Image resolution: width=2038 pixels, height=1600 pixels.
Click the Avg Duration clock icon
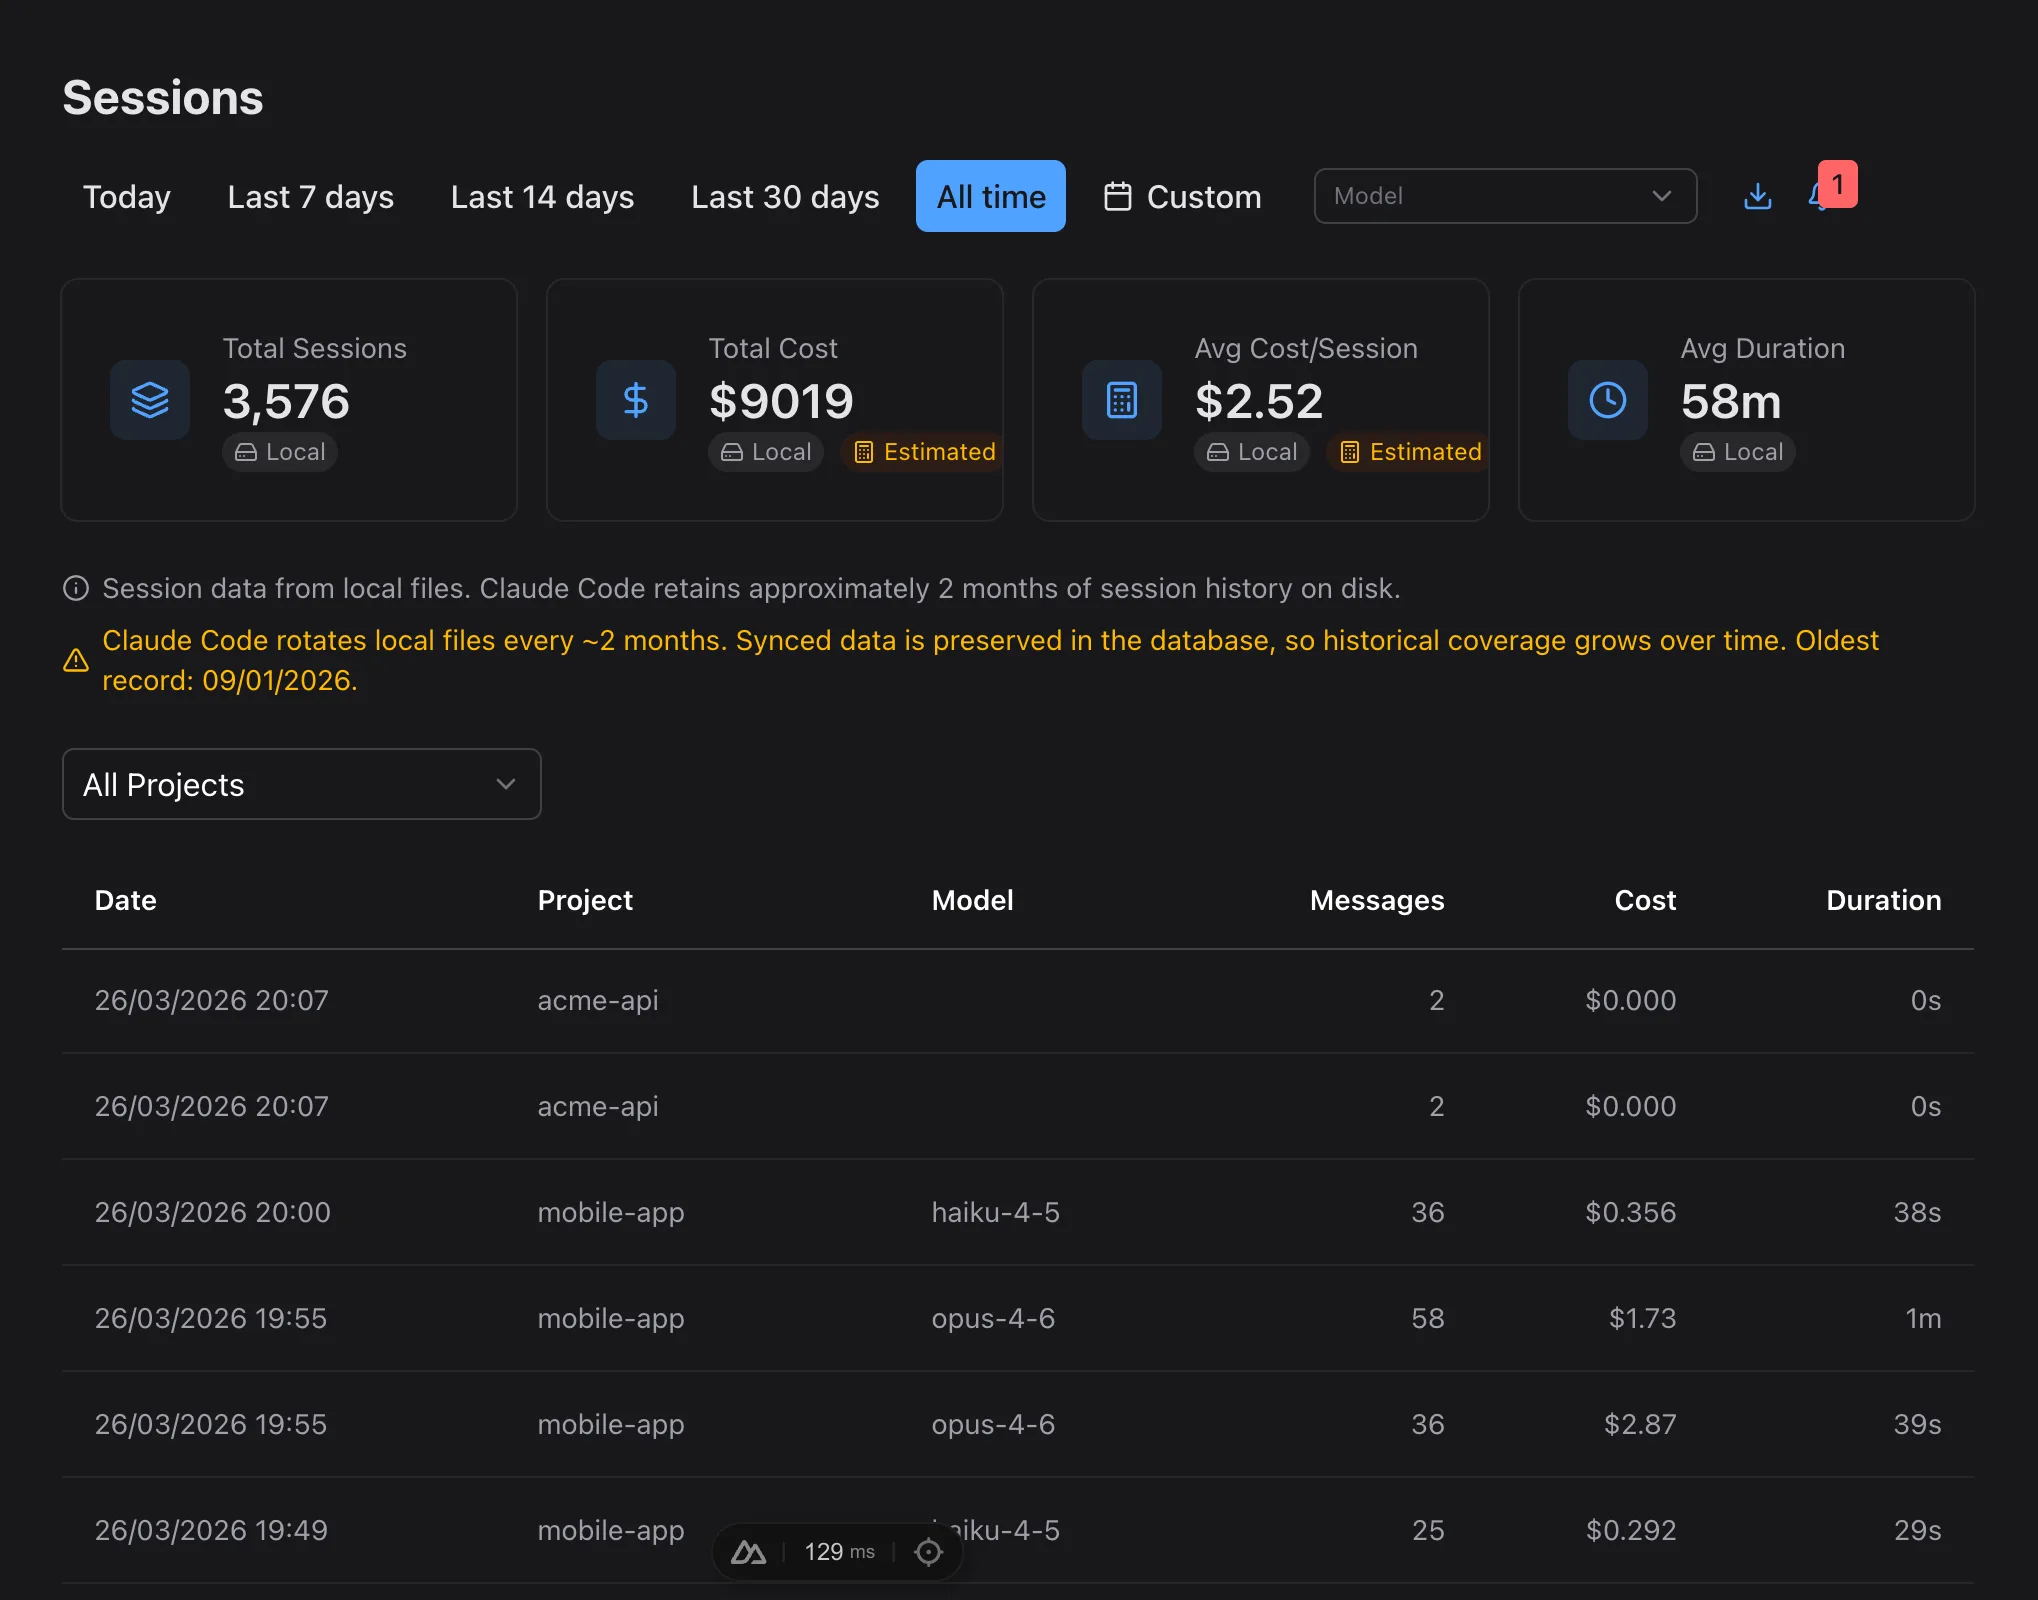tap(1608, 400)
